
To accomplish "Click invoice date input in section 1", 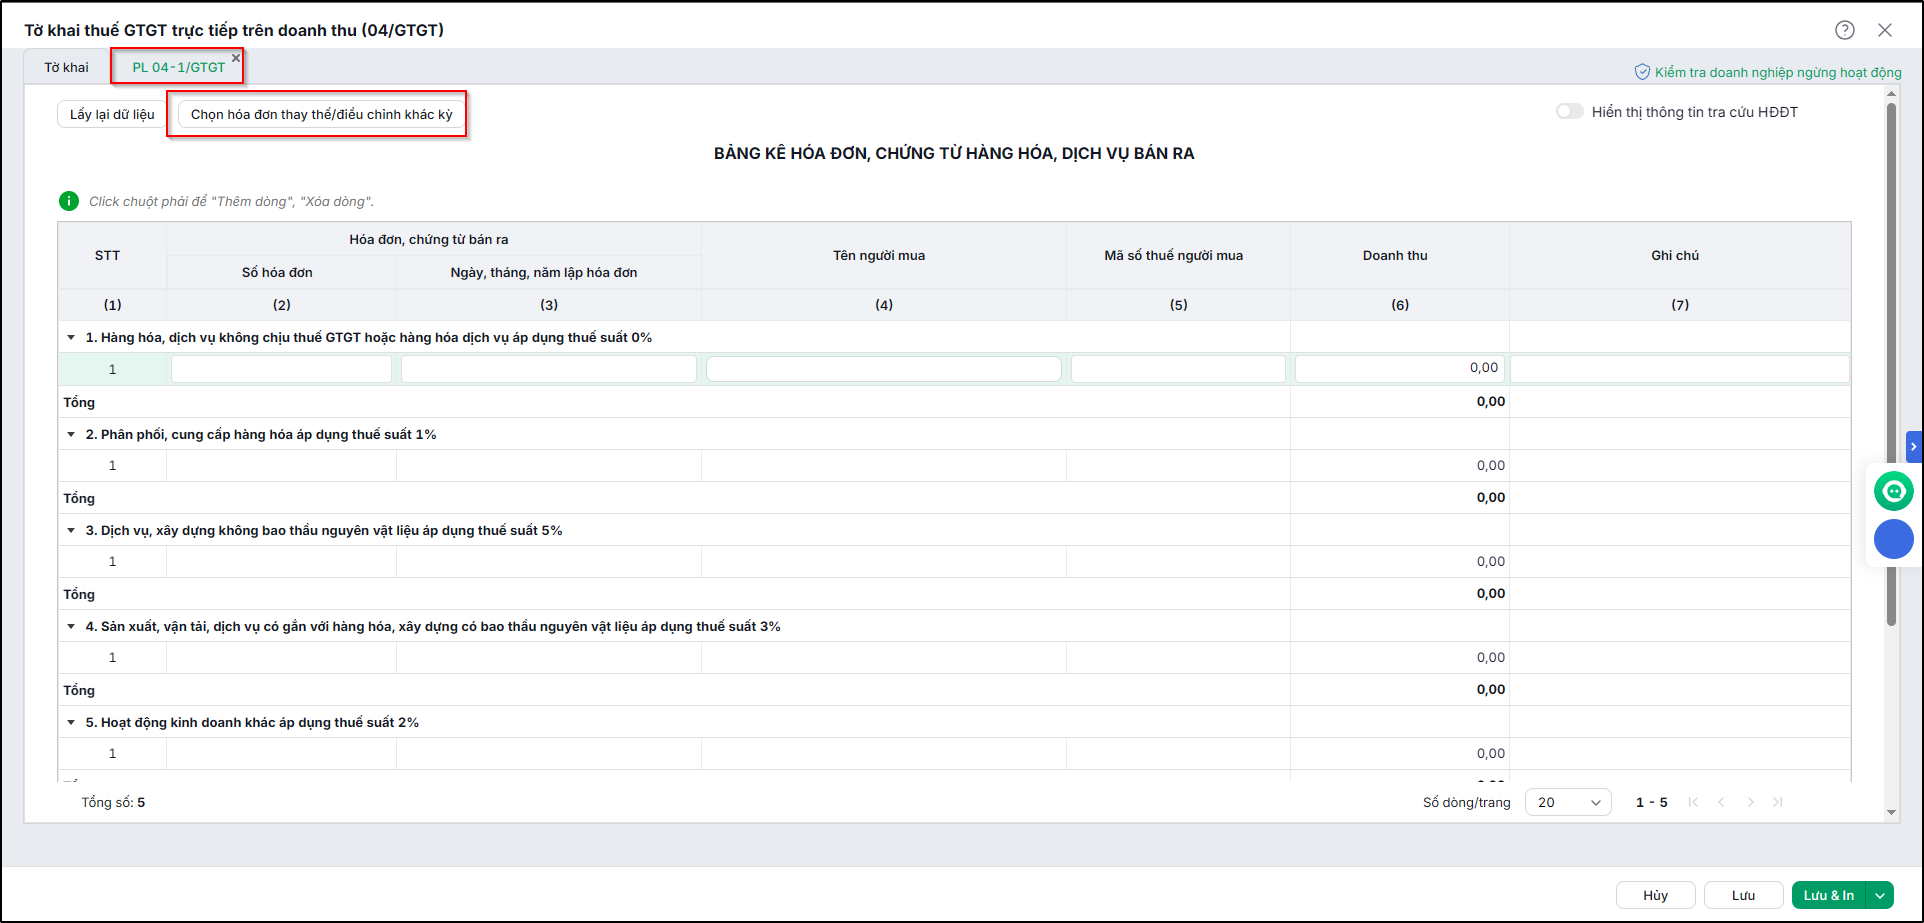I will (549, 369).
